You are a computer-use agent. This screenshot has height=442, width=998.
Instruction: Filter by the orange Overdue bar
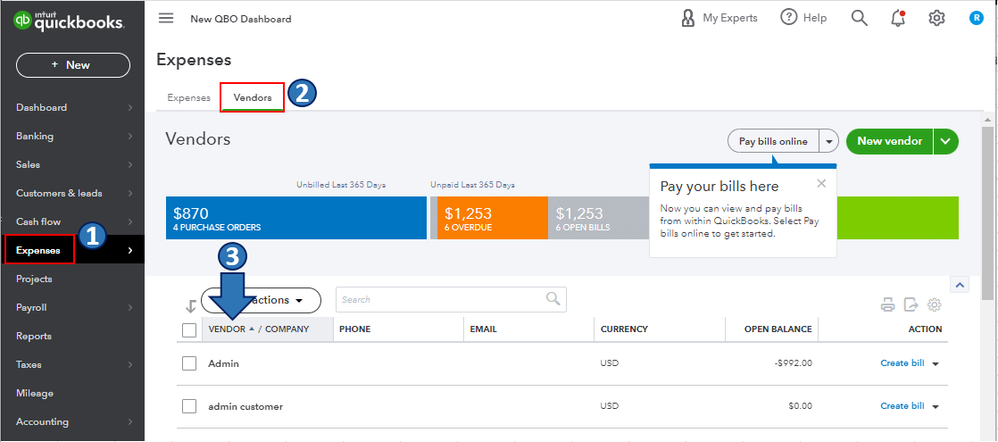pos(489,219)
